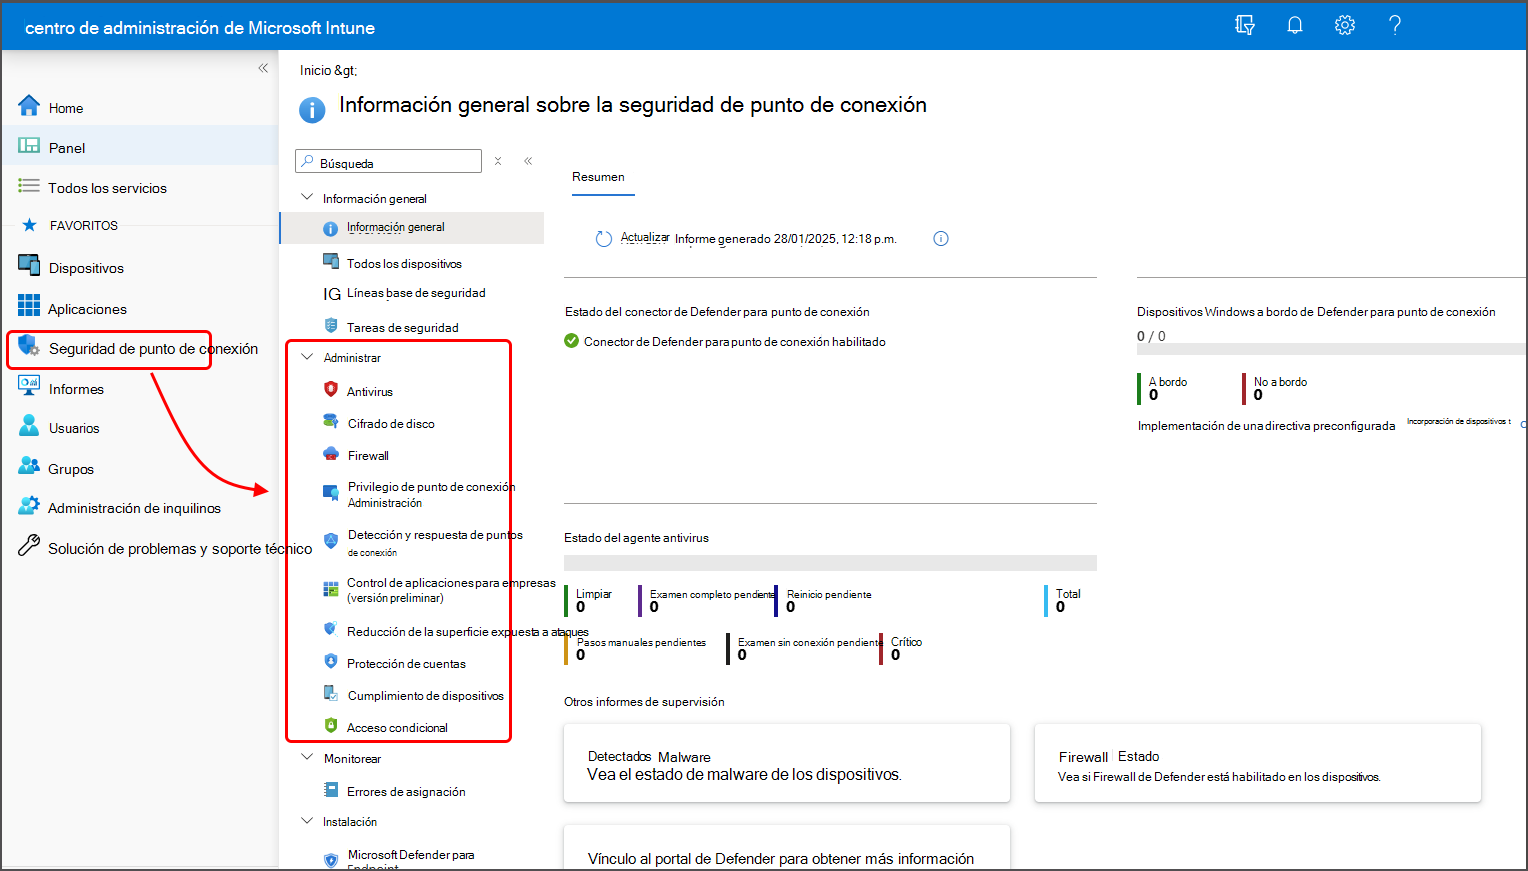Open the Firewall Estado report card

tap(1258, 763)
